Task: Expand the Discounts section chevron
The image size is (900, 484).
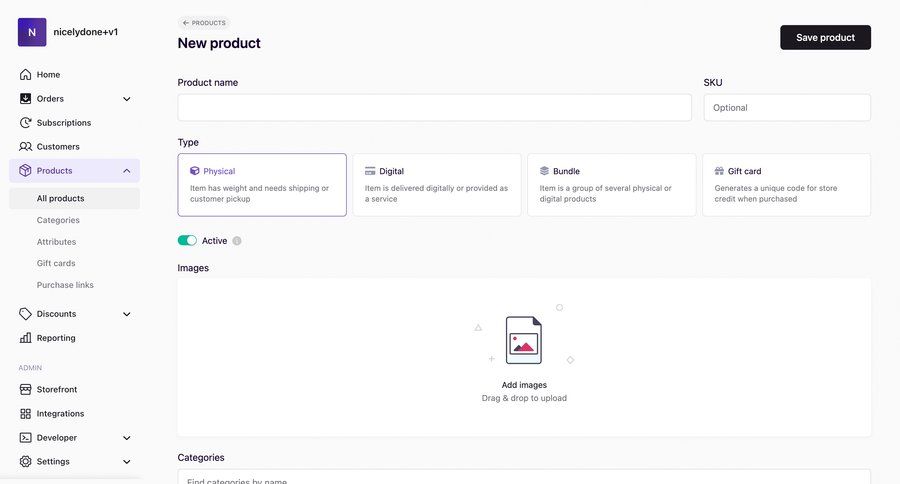Action: click(127, 314)
